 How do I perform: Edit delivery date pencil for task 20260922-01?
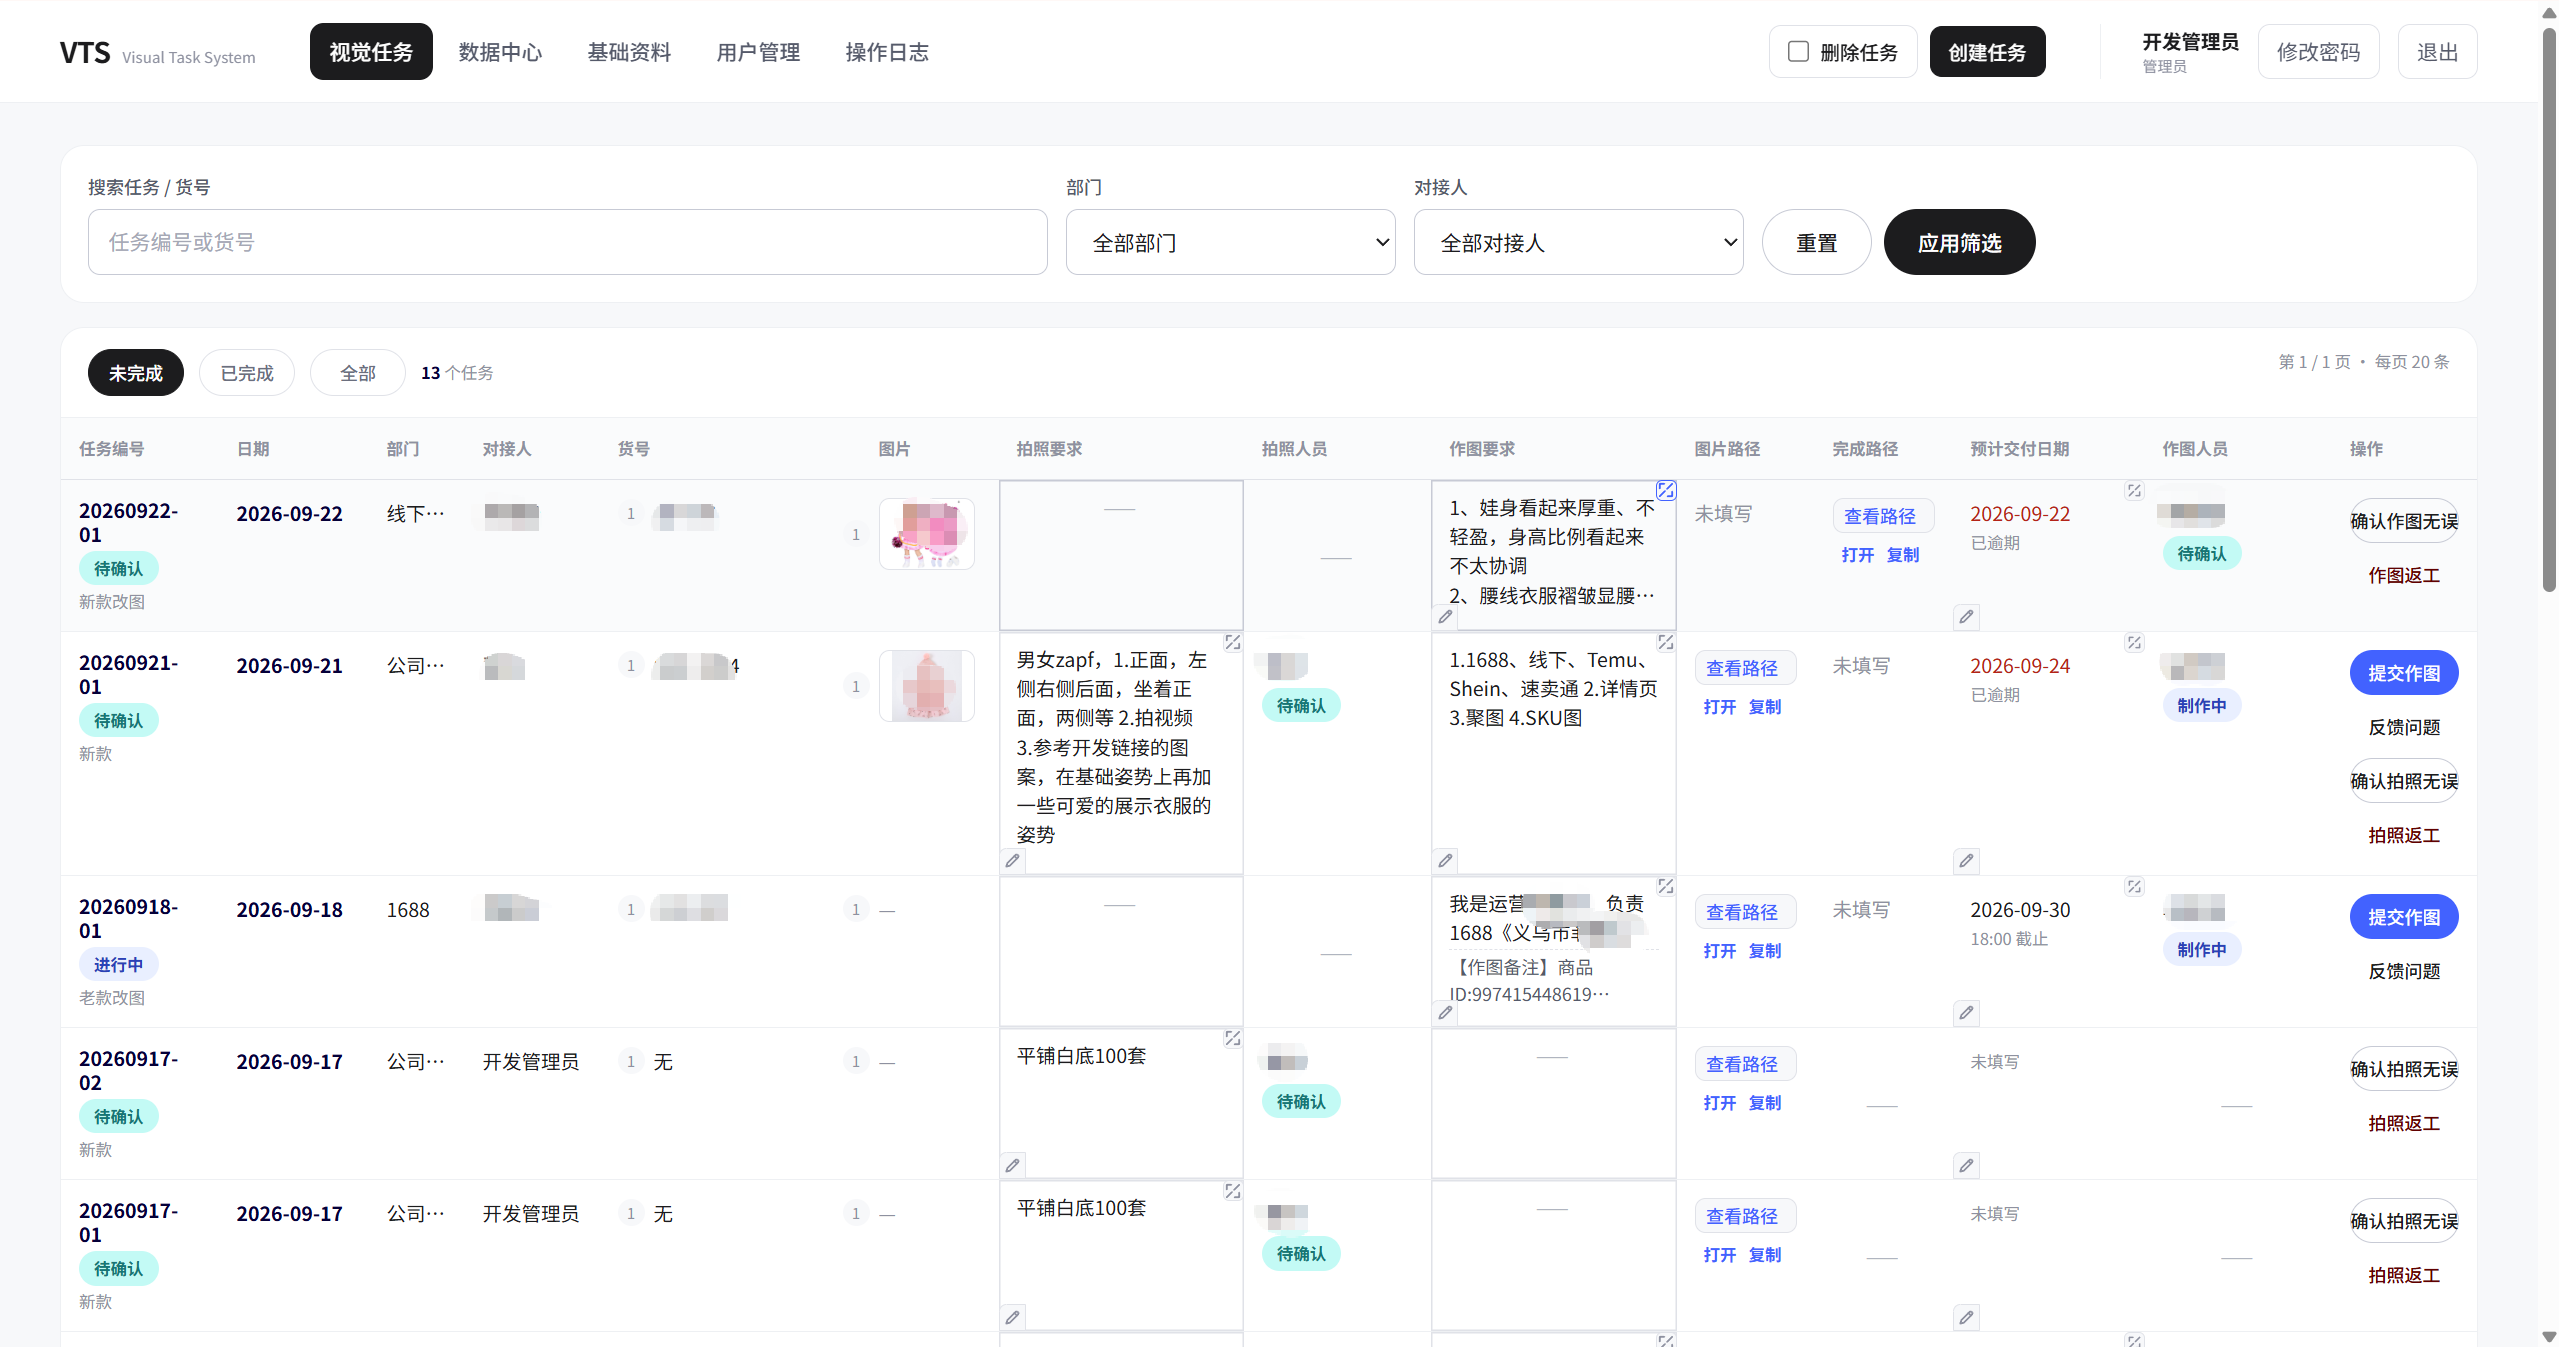pos(1966,617)
